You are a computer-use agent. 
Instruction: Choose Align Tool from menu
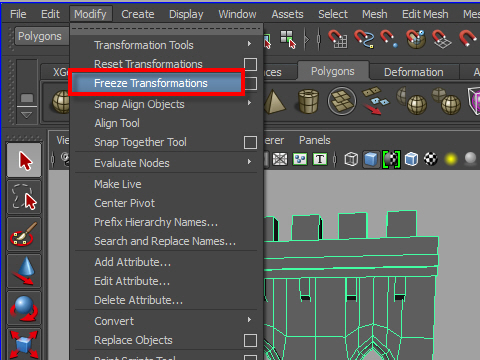[117, 123]
